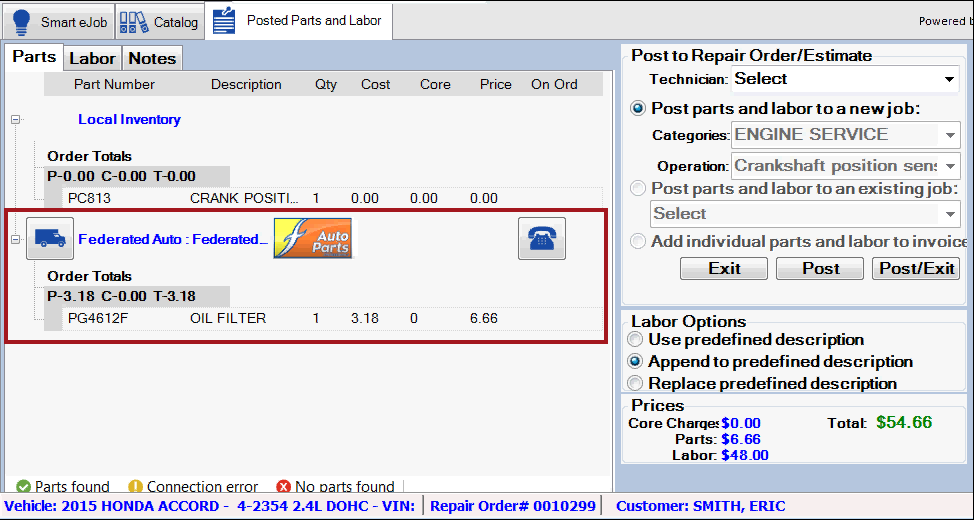This screenshot has height=520, width=974.
Task: Choose Use predefined description option
Action: (635, 340)
